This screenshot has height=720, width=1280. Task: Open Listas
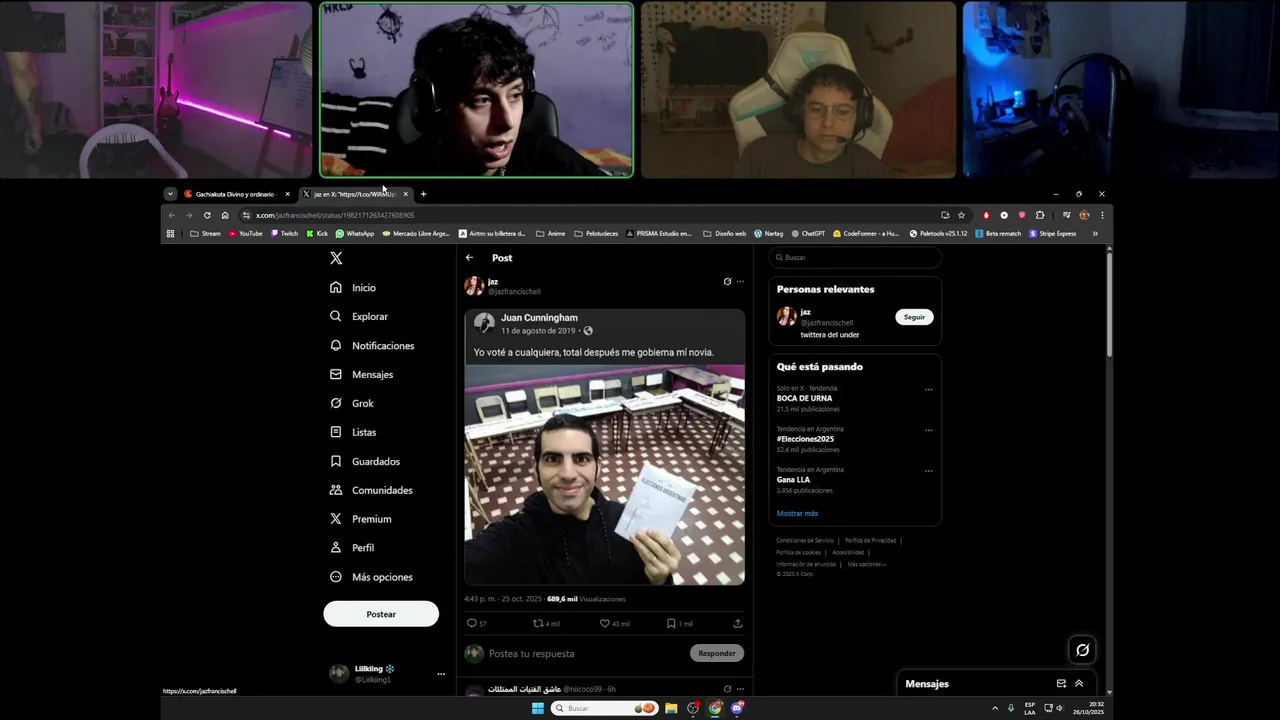point(353,433)
